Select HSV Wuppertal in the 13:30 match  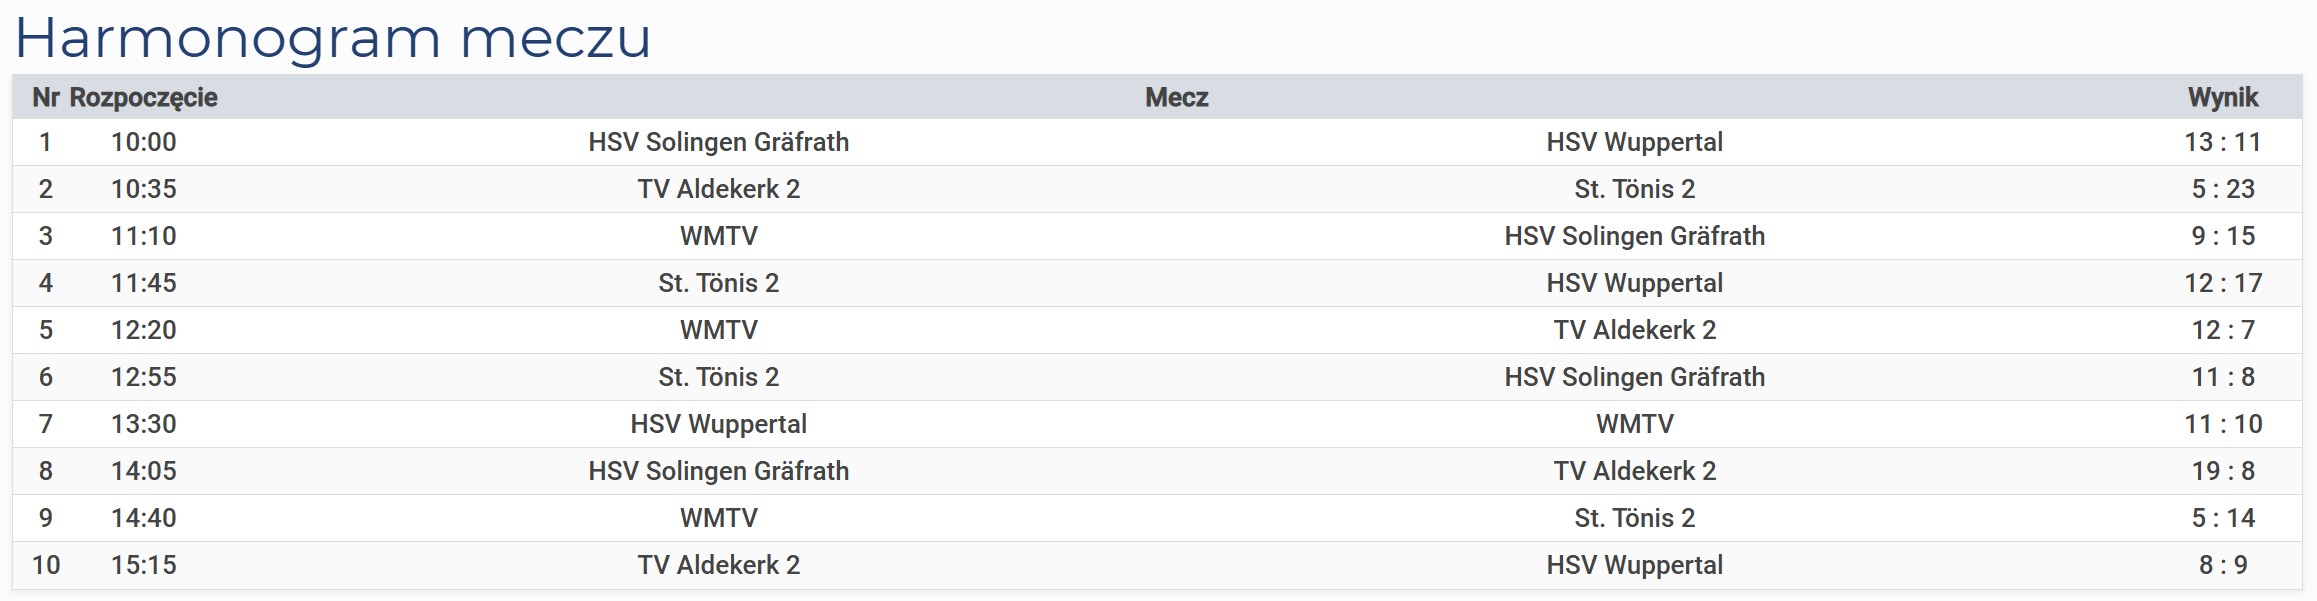[718, 424]
